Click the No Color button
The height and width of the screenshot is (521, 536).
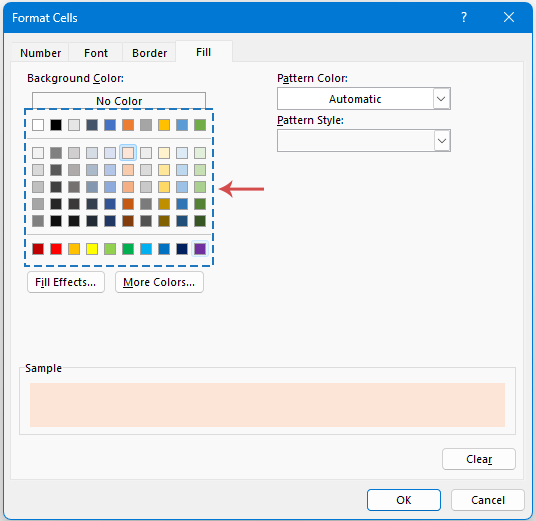(119, 101)
